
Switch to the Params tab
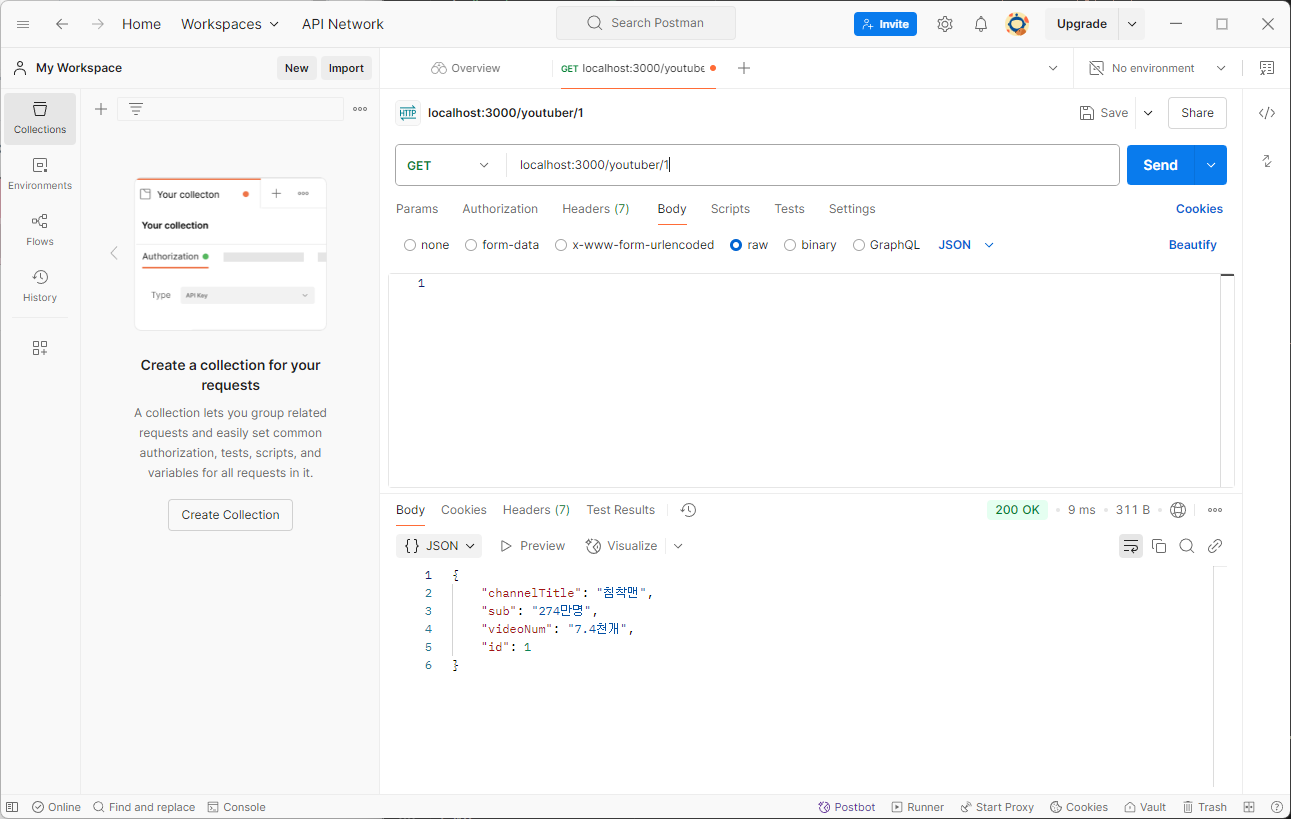[x=417, y=209]
